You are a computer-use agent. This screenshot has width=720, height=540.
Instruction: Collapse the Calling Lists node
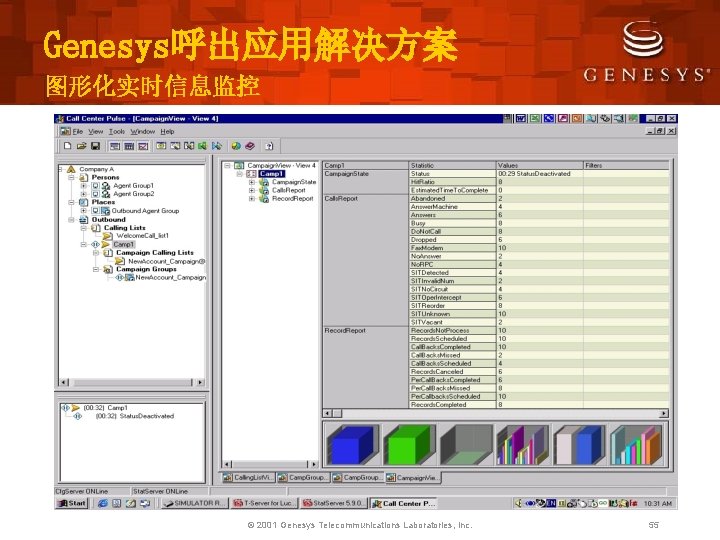[x=84, y=228]
